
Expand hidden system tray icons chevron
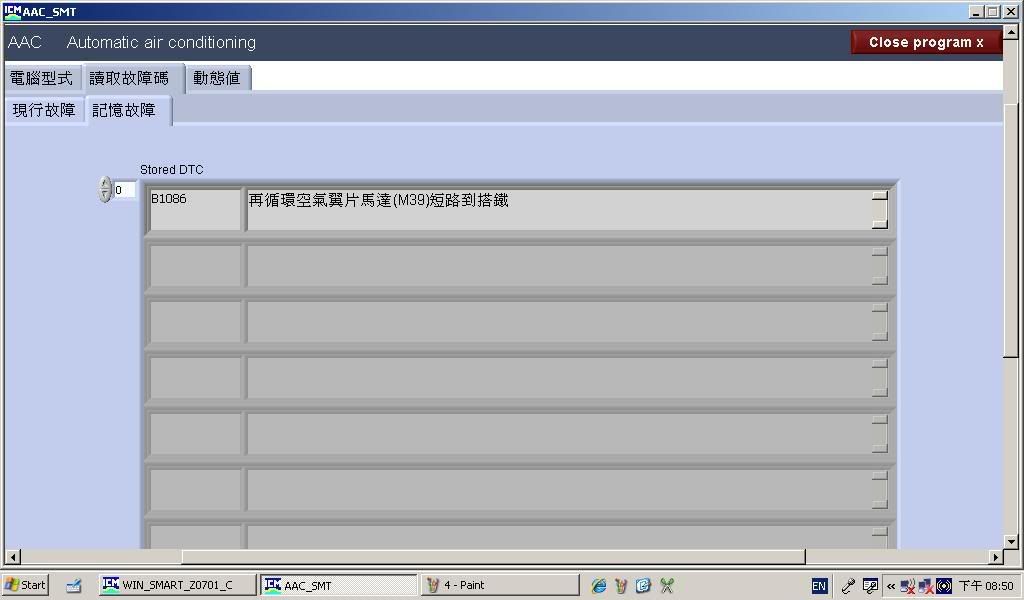[x=890, y=586]
